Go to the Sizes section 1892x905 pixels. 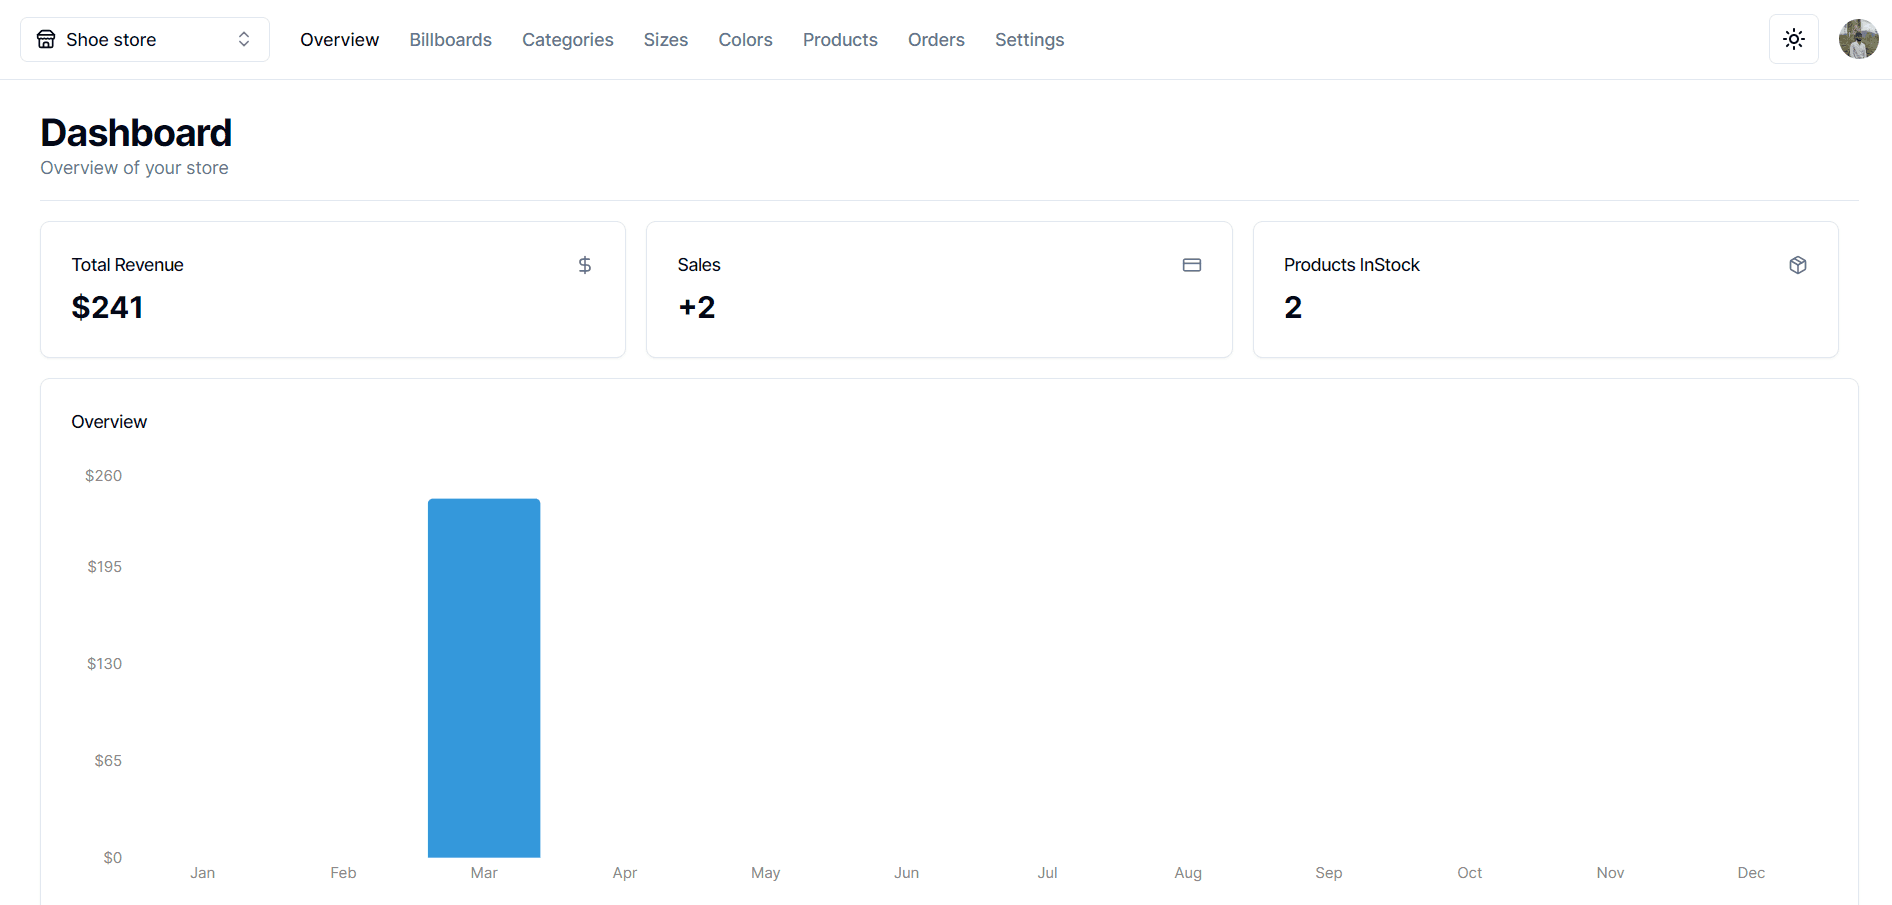[x=665, y=39]
